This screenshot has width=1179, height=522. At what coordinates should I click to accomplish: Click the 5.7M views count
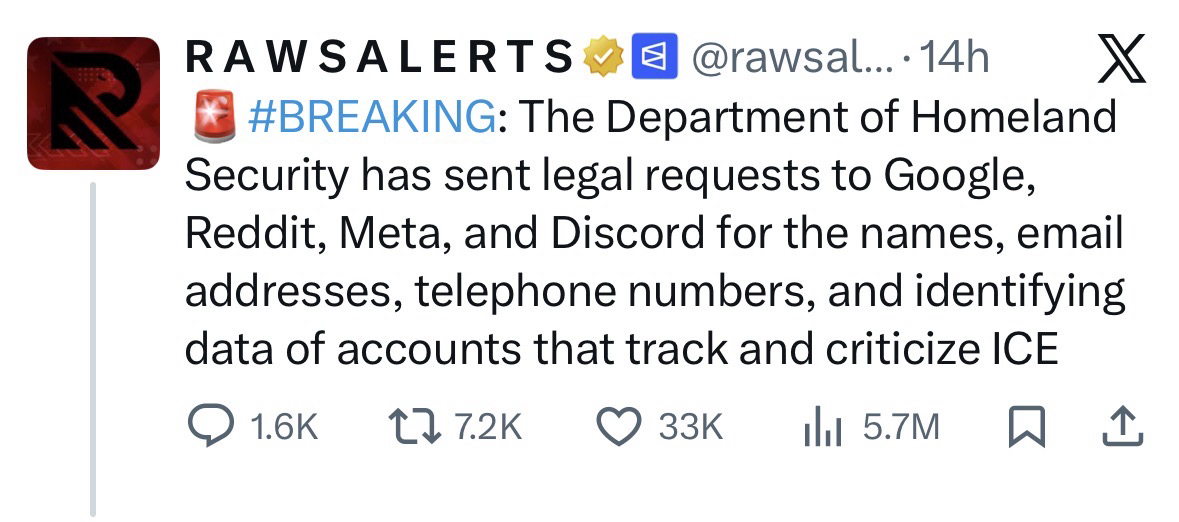click(901, 428)
